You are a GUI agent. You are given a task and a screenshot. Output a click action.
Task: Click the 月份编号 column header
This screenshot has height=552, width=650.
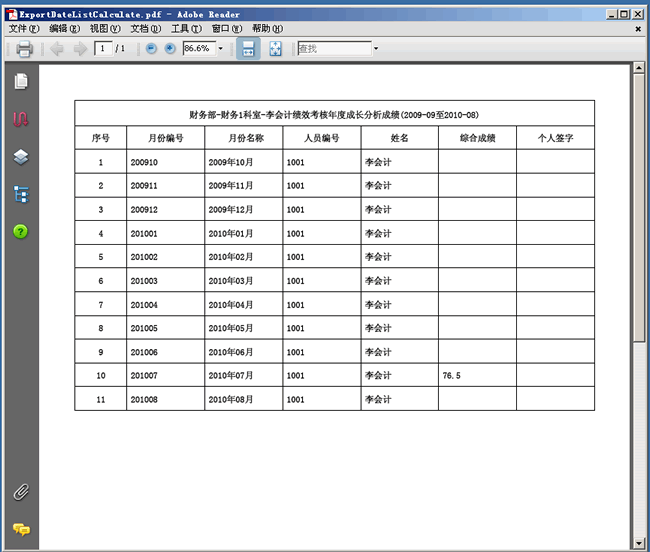click(165, 138)
